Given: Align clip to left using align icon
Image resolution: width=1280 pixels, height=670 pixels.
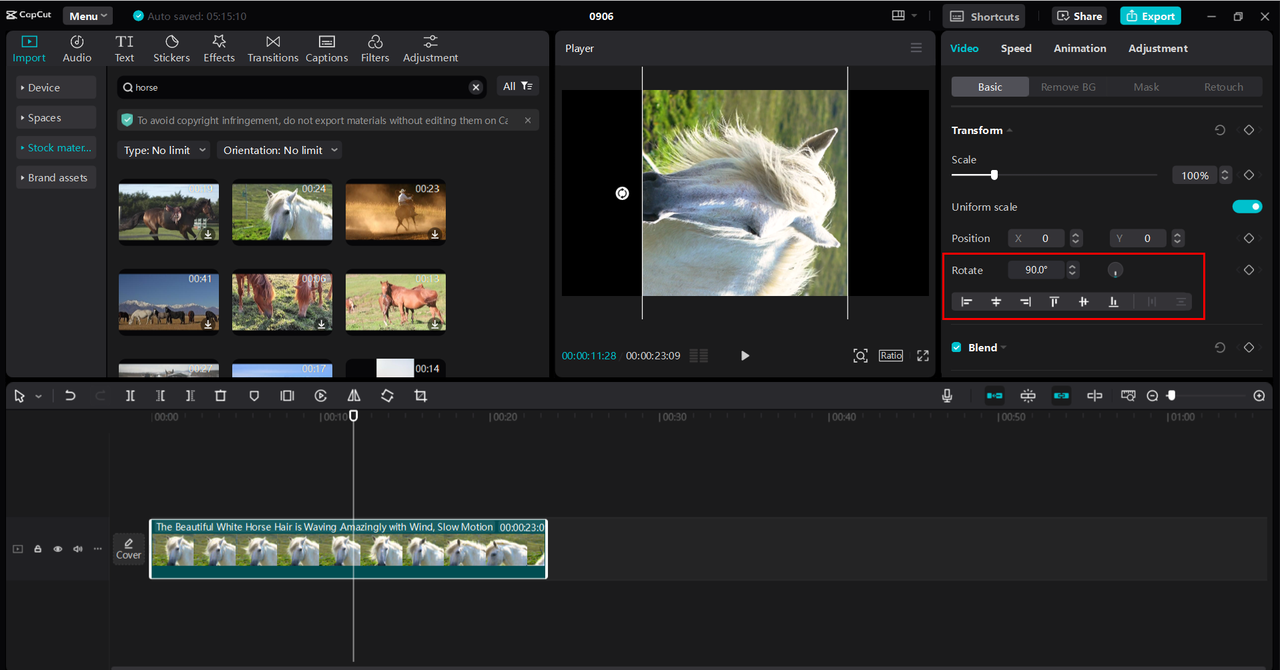Looking at the screenshot, I should click(967, 302).
